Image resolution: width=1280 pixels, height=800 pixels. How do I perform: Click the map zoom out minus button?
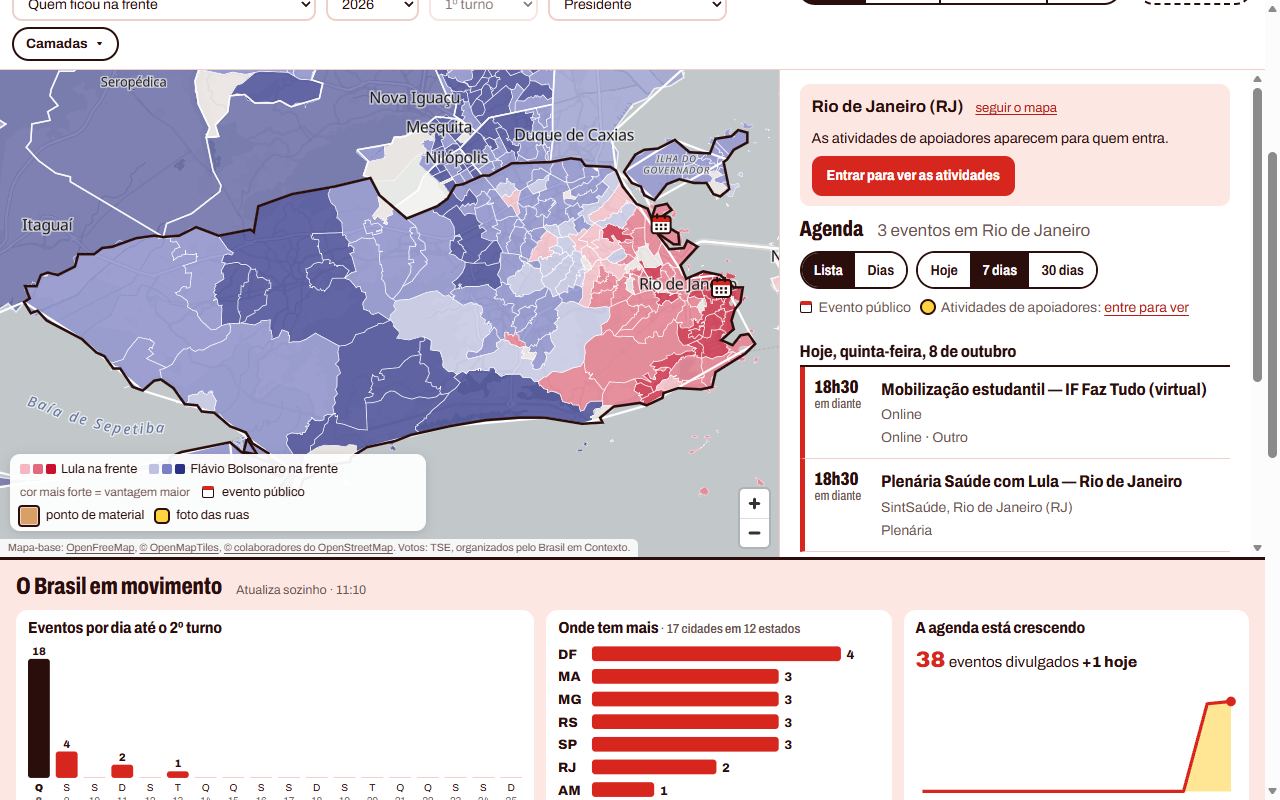click(x=754, y=533)
